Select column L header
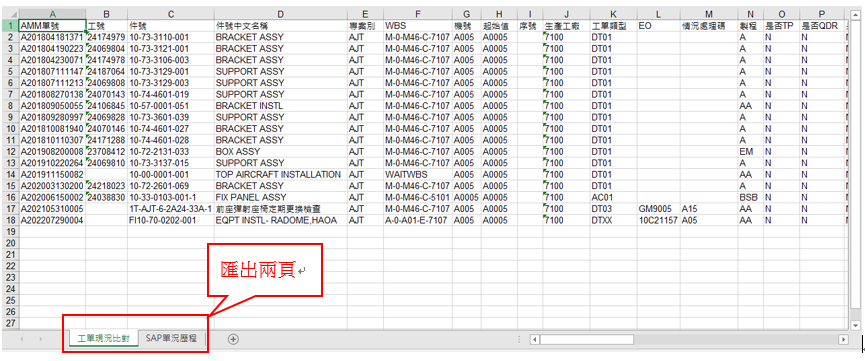Screen dimensions: 865x361 (x=658, y=14)
